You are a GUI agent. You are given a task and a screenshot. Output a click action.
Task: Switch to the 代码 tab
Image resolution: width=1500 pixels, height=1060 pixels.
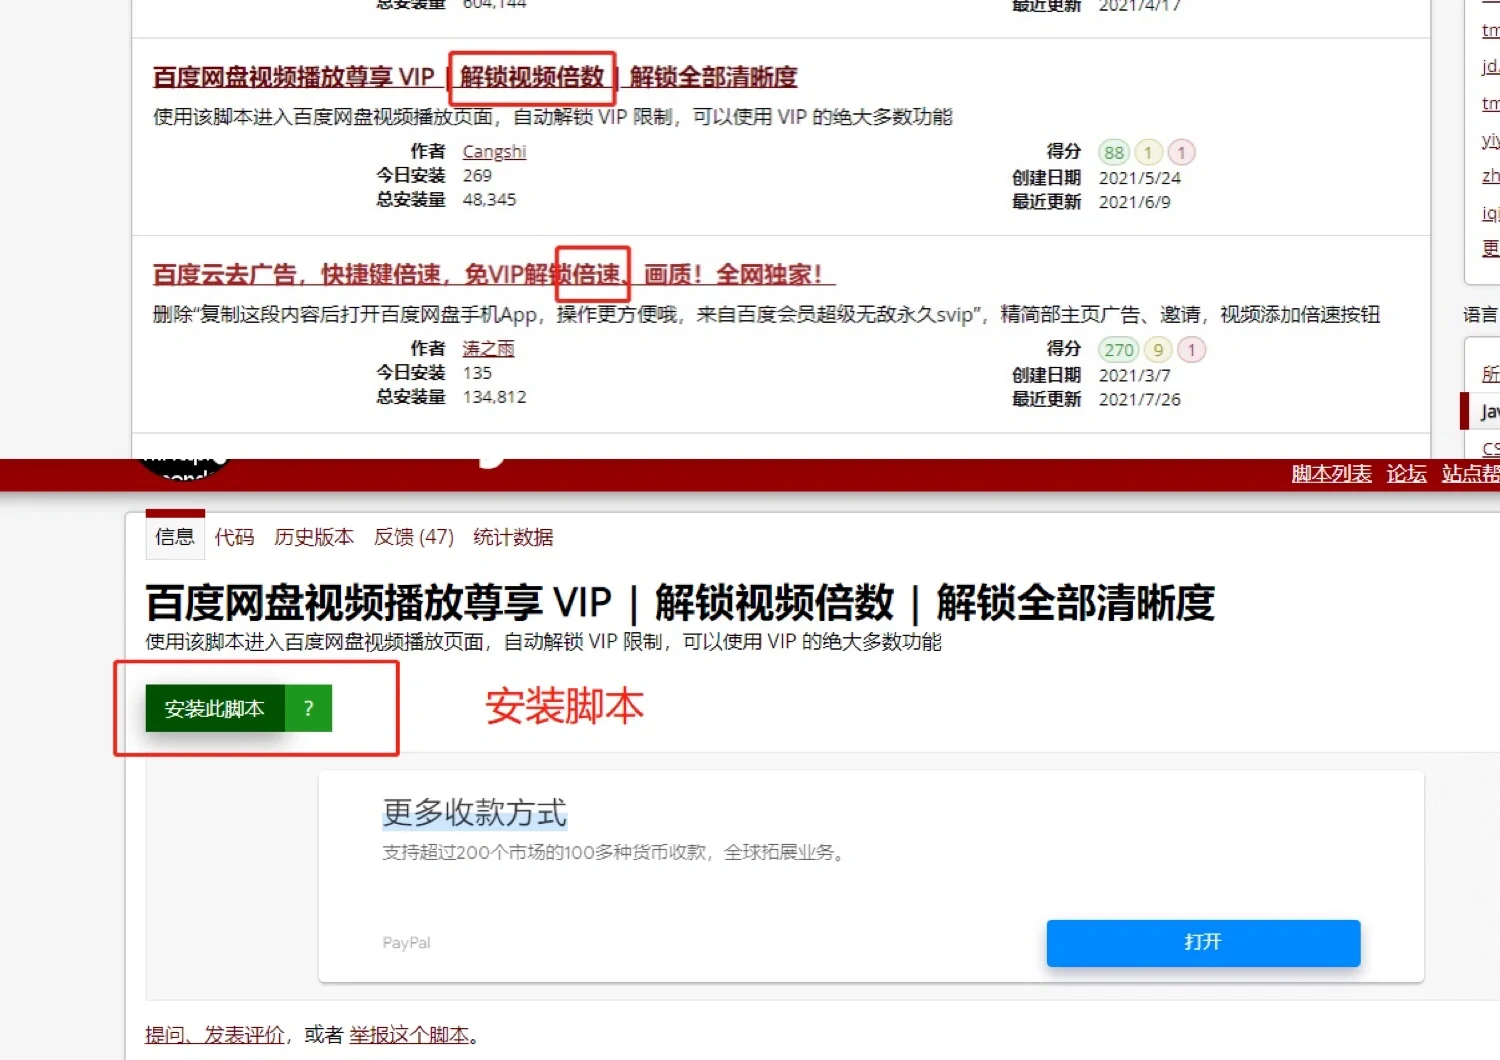pos(233,537)
